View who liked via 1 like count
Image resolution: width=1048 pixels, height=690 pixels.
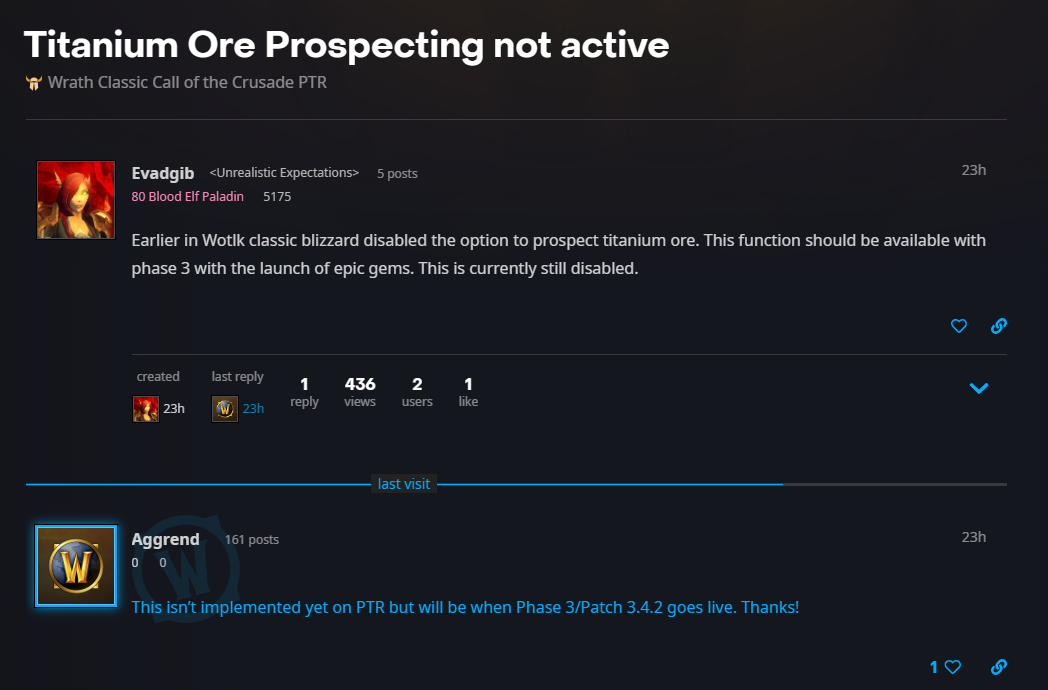coord(468,392)
